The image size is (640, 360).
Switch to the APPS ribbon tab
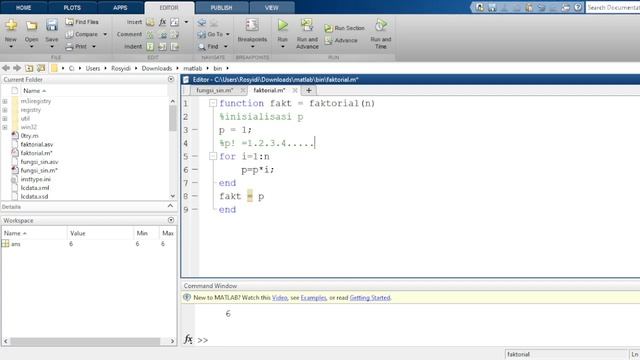point(120,7)
